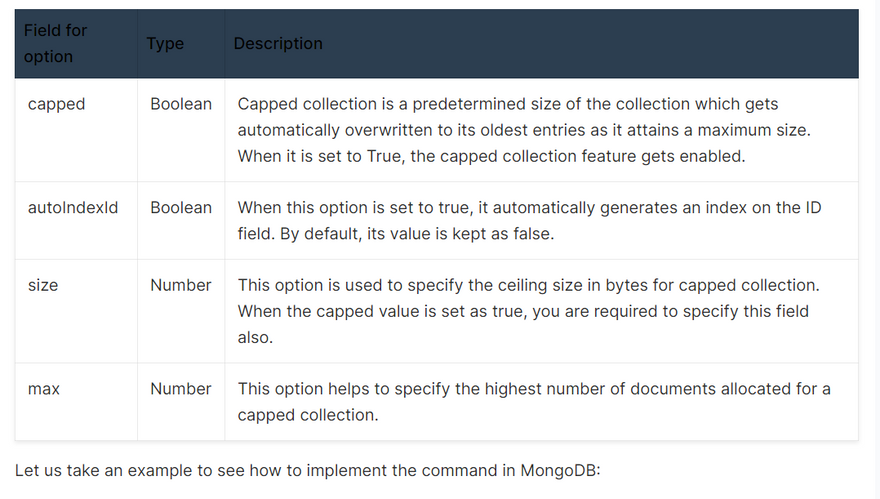Select the 'max' field name cell
This screenshot has height=499, width=880.
[x=44, y=389]
